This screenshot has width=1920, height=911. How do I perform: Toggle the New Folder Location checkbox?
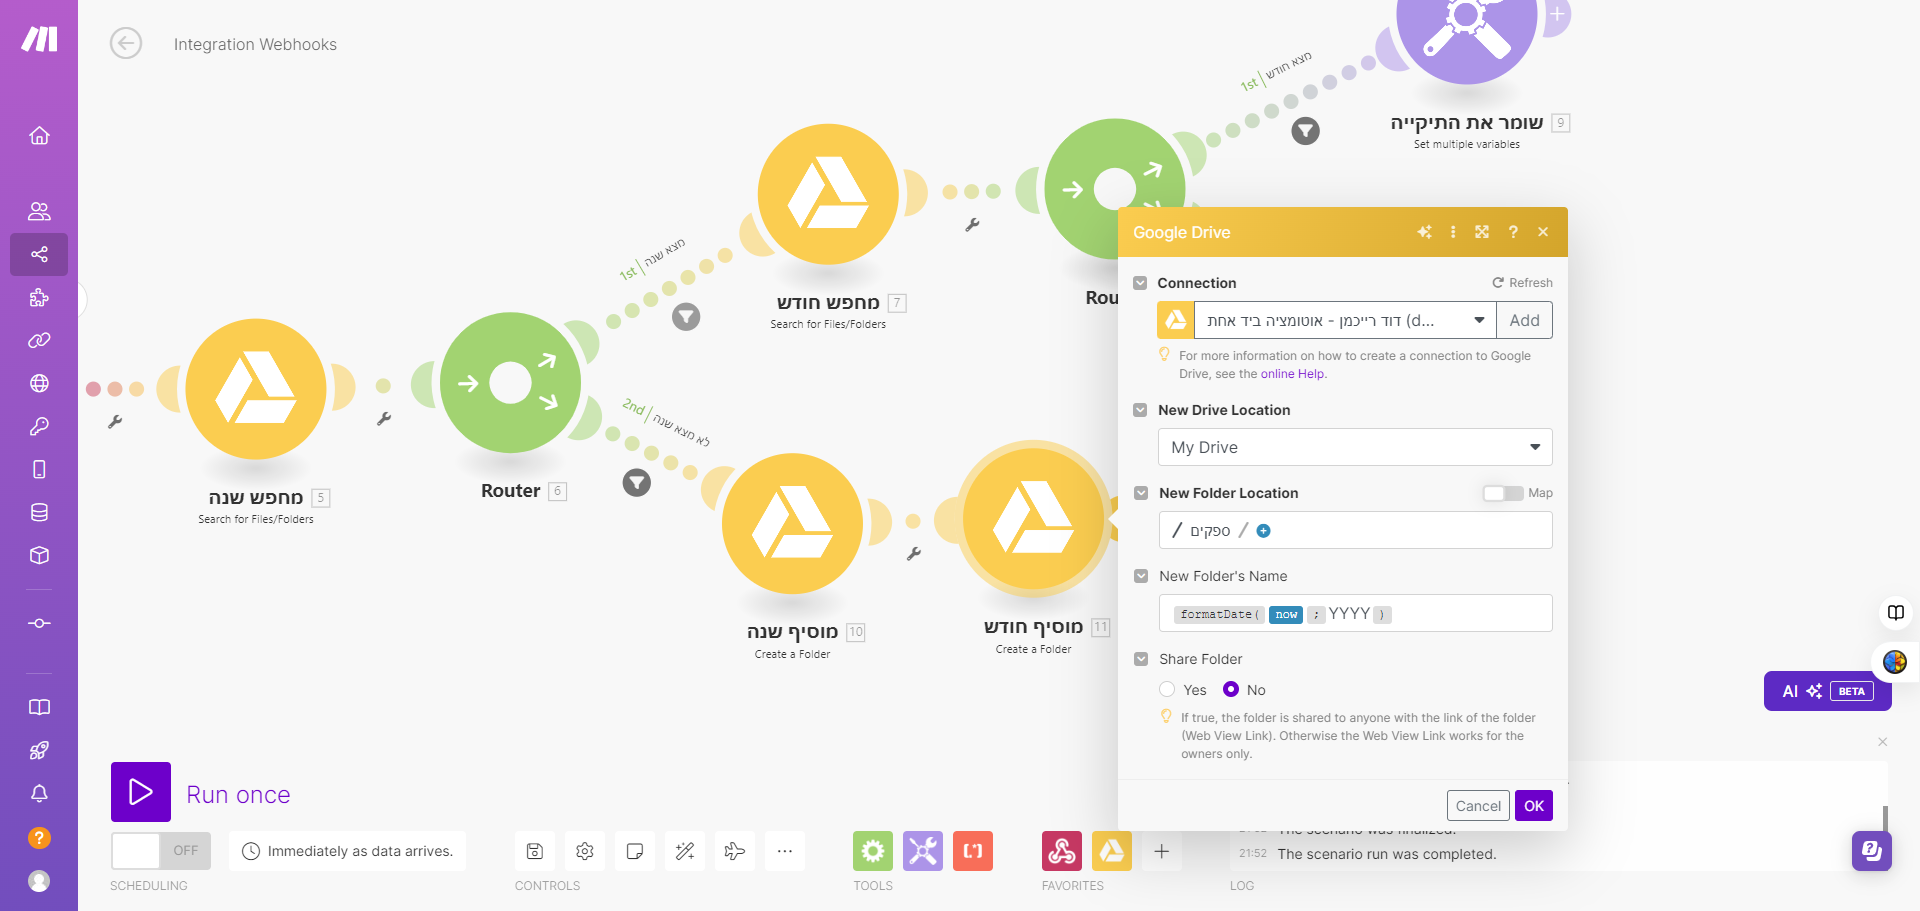point(1141,493)
